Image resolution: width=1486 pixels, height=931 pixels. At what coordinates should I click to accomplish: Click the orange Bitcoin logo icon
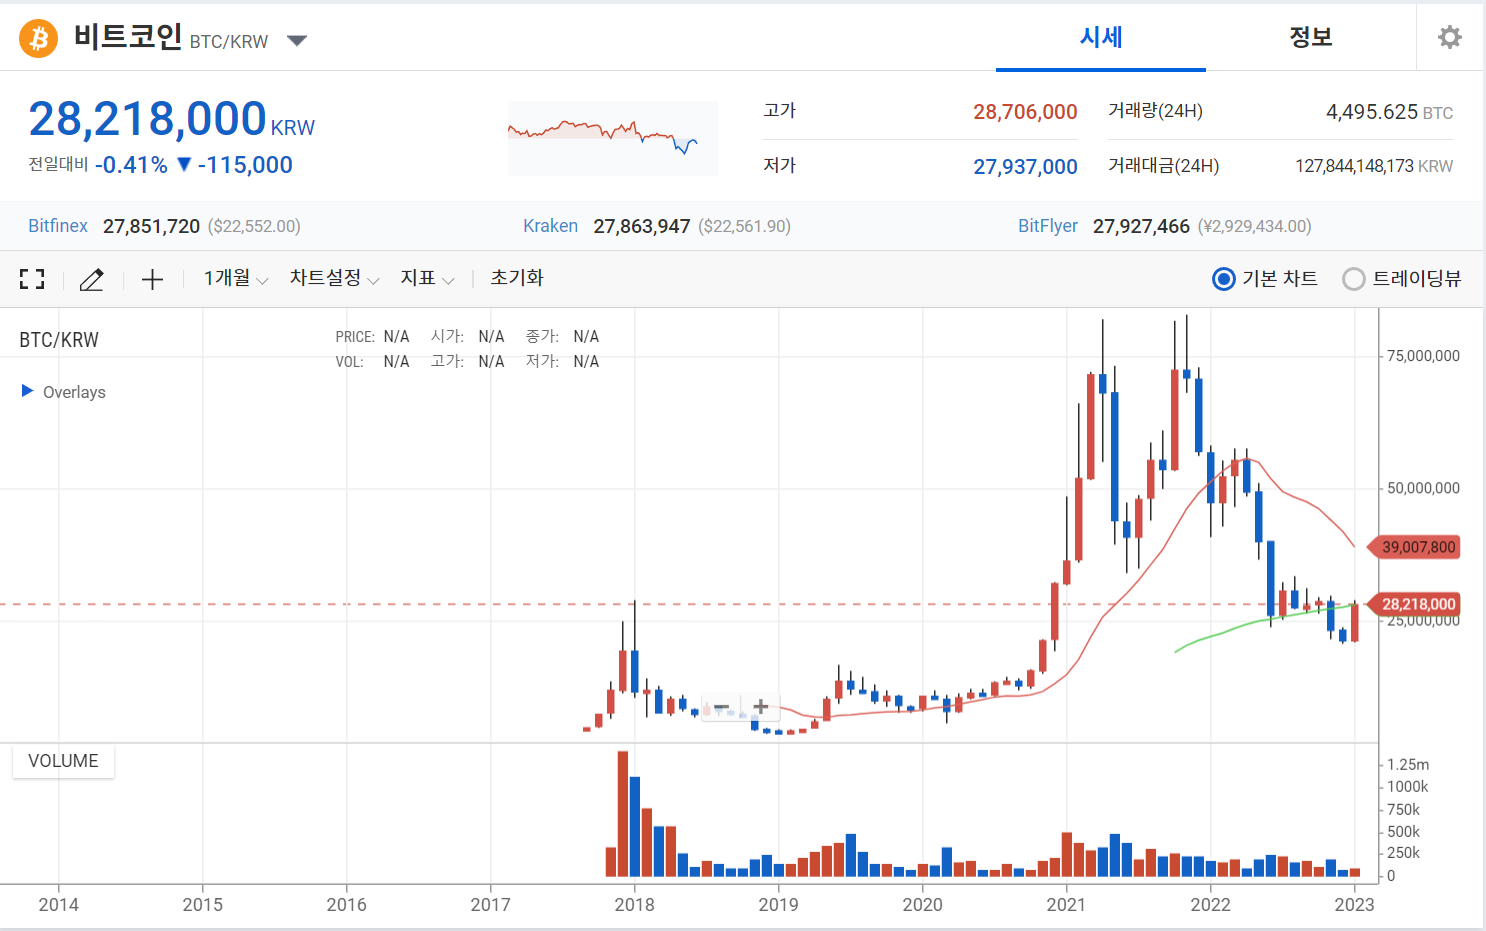[x=39, y=38]
